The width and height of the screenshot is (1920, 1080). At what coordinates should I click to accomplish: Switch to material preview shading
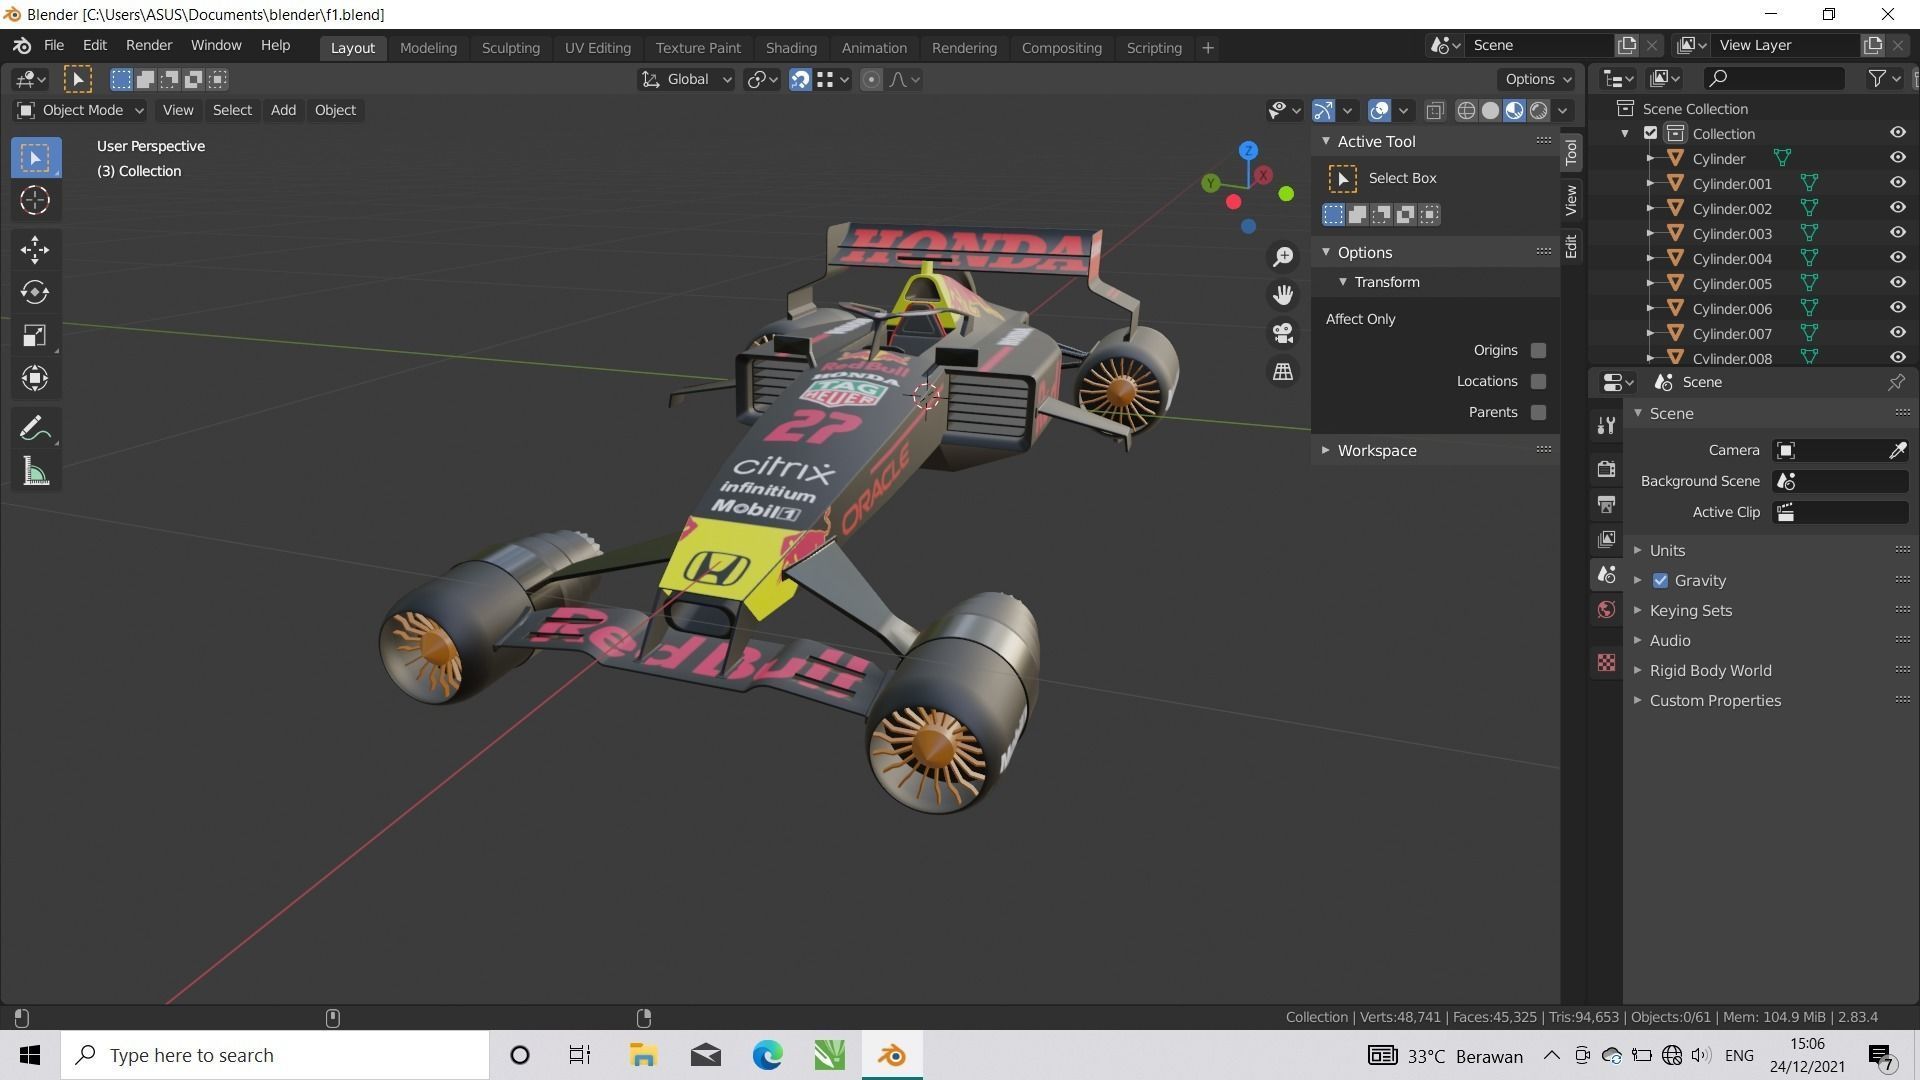[1514, 111]
